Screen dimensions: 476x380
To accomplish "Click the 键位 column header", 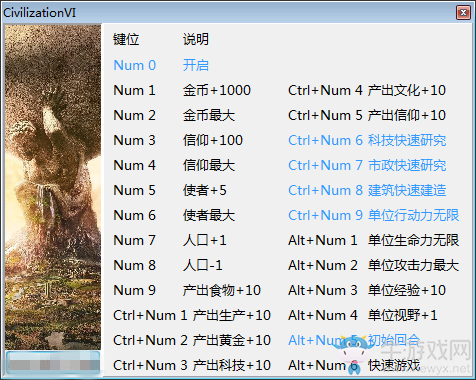I will [126, 39].
